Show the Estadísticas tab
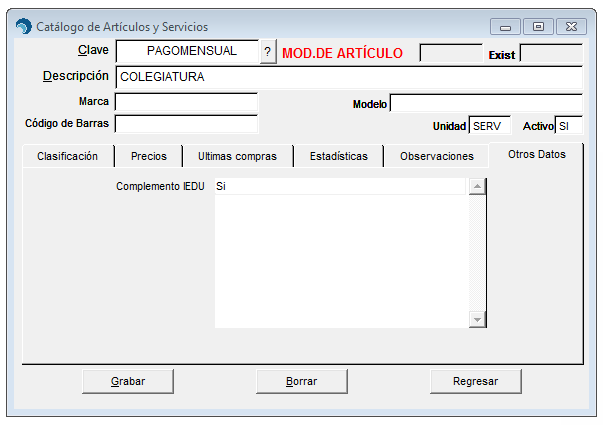 pyautogui.click(x=338, y=157)
